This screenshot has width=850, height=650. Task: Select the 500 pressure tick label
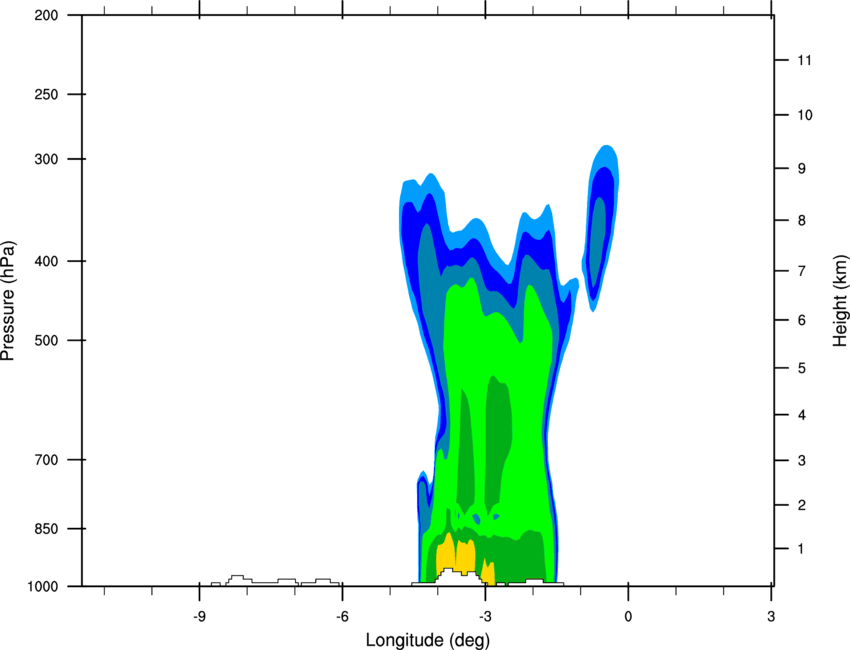(46, 340)
